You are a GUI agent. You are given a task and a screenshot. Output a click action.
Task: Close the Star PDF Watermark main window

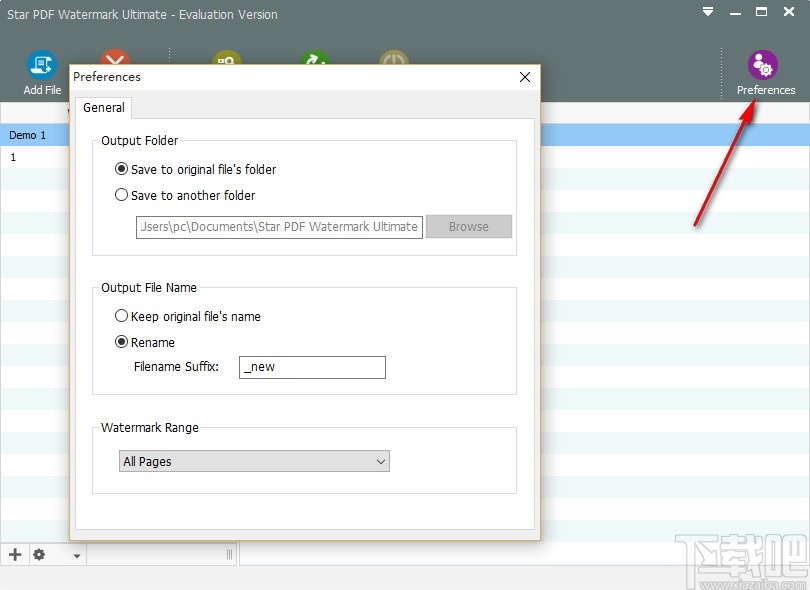point(789,11)
